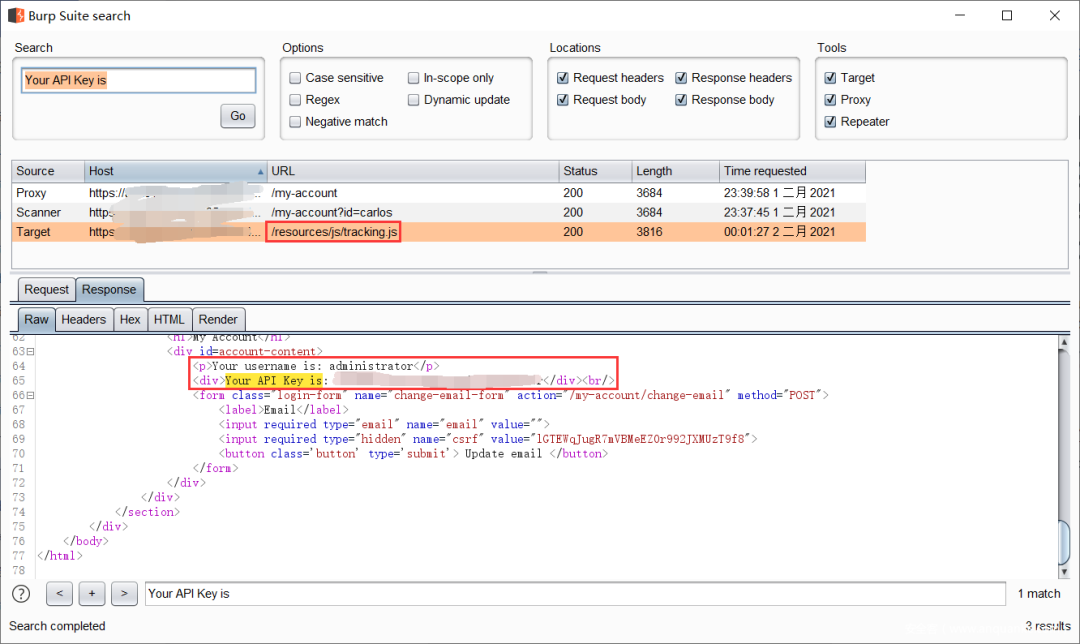Click the bottom 'Your API Key is' search box
1080x644 pixels.
click(575, 594)
